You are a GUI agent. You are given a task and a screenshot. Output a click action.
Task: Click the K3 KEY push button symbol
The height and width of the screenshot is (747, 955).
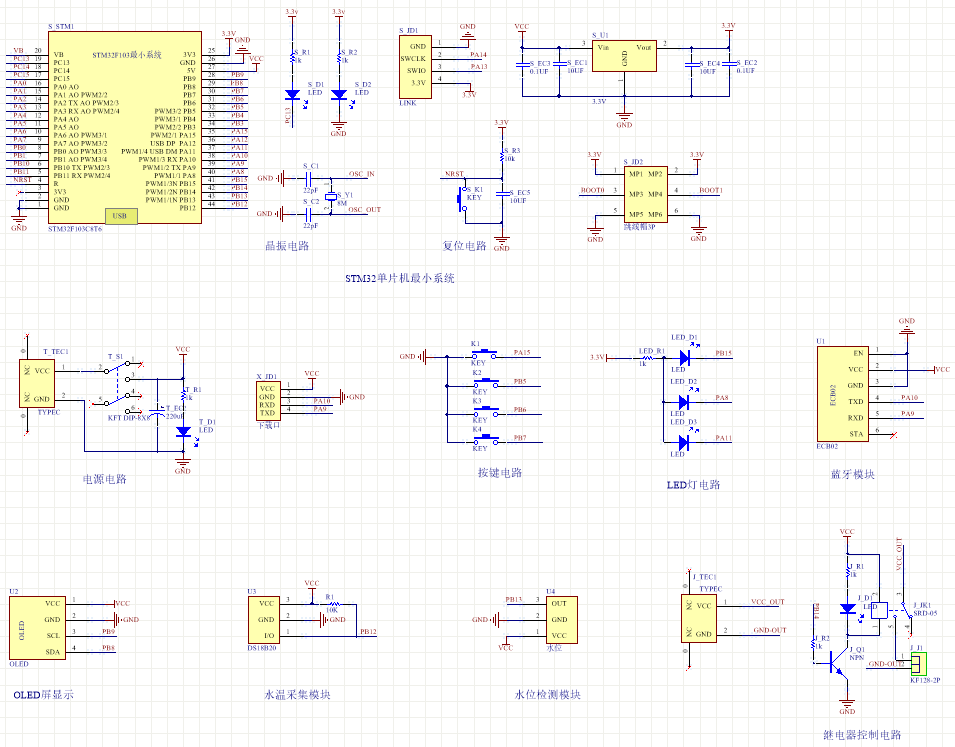pos(486,411)
